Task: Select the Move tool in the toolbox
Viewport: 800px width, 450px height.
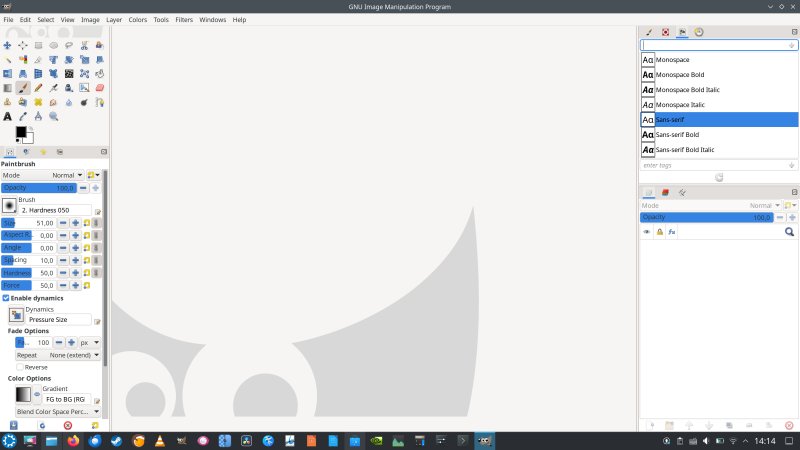Action: coord(7,45)
